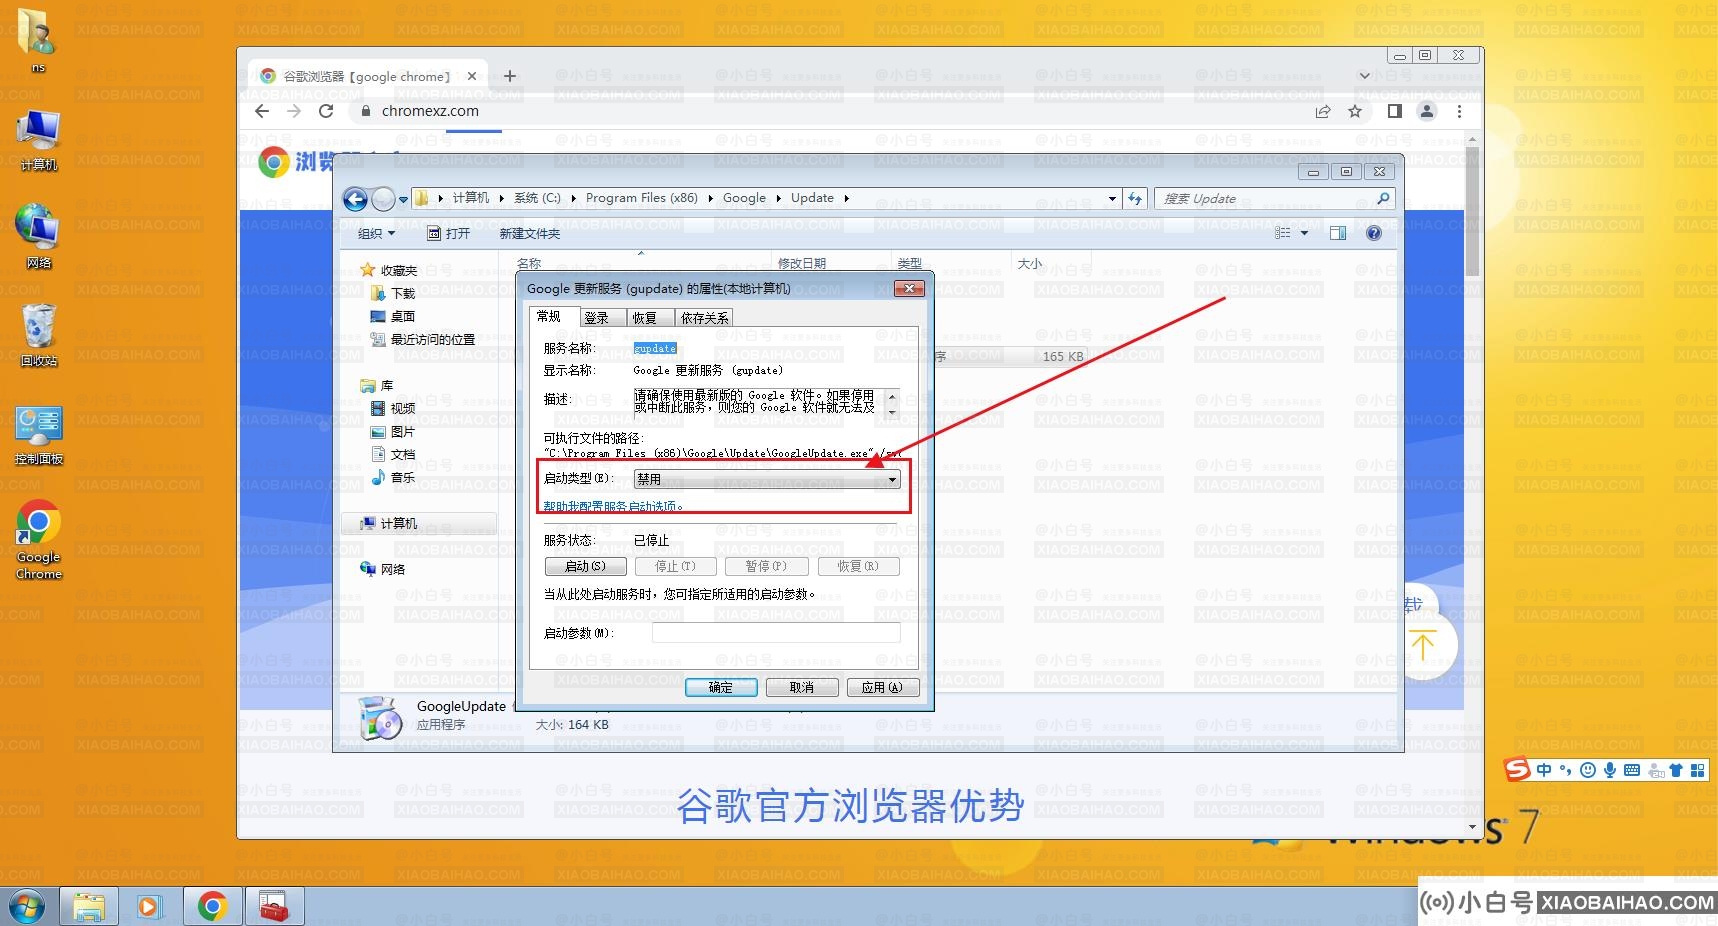This screenshot has width=1718, height=926.
Task: Open Windows Explorer from the taskbar
Action: tap(89, 907)
